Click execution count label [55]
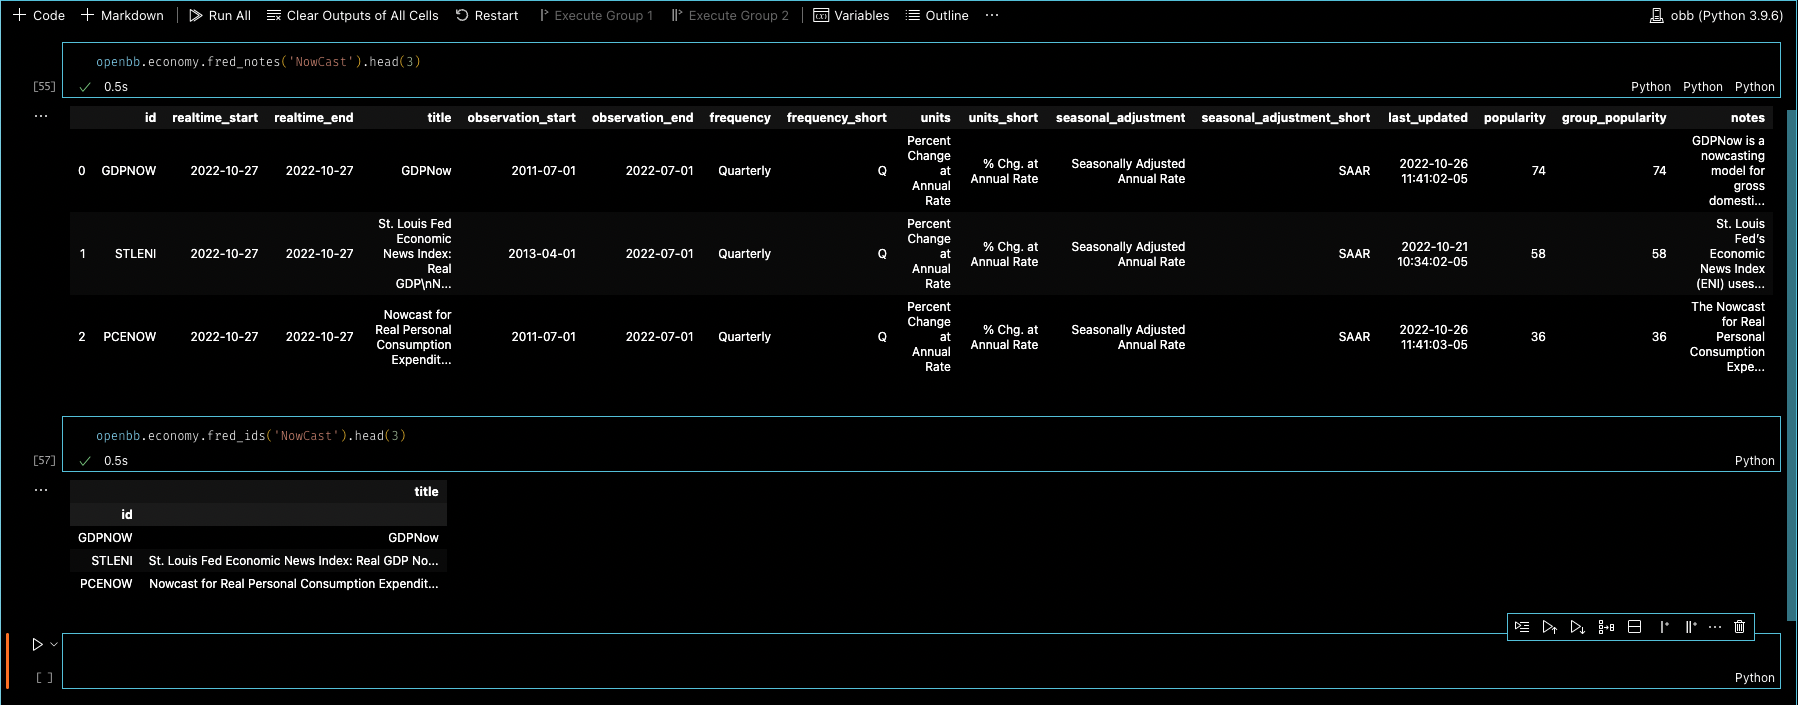The image size is (1798, 705). [x=44, y=87]
